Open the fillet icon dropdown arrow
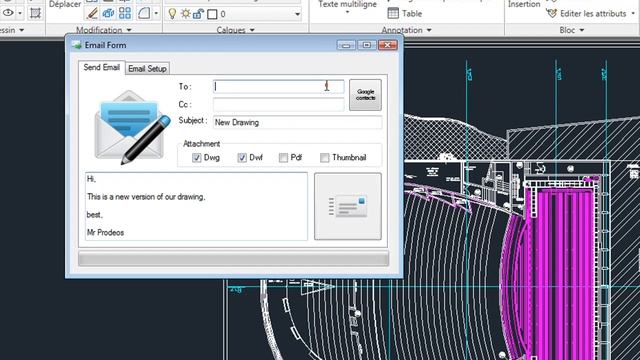Image resolution: width=640 pixels, height=360 pixels. click(156, 13)
